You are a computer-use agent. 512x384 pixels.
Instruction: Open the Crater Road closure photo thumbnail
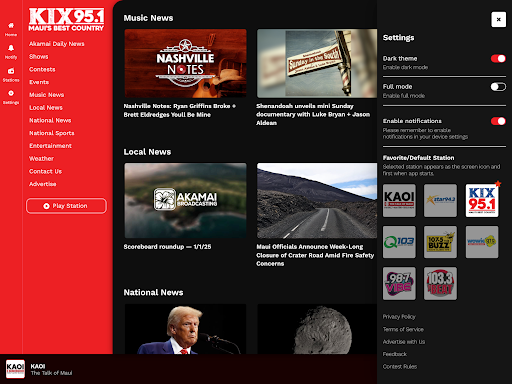point(317,200)
